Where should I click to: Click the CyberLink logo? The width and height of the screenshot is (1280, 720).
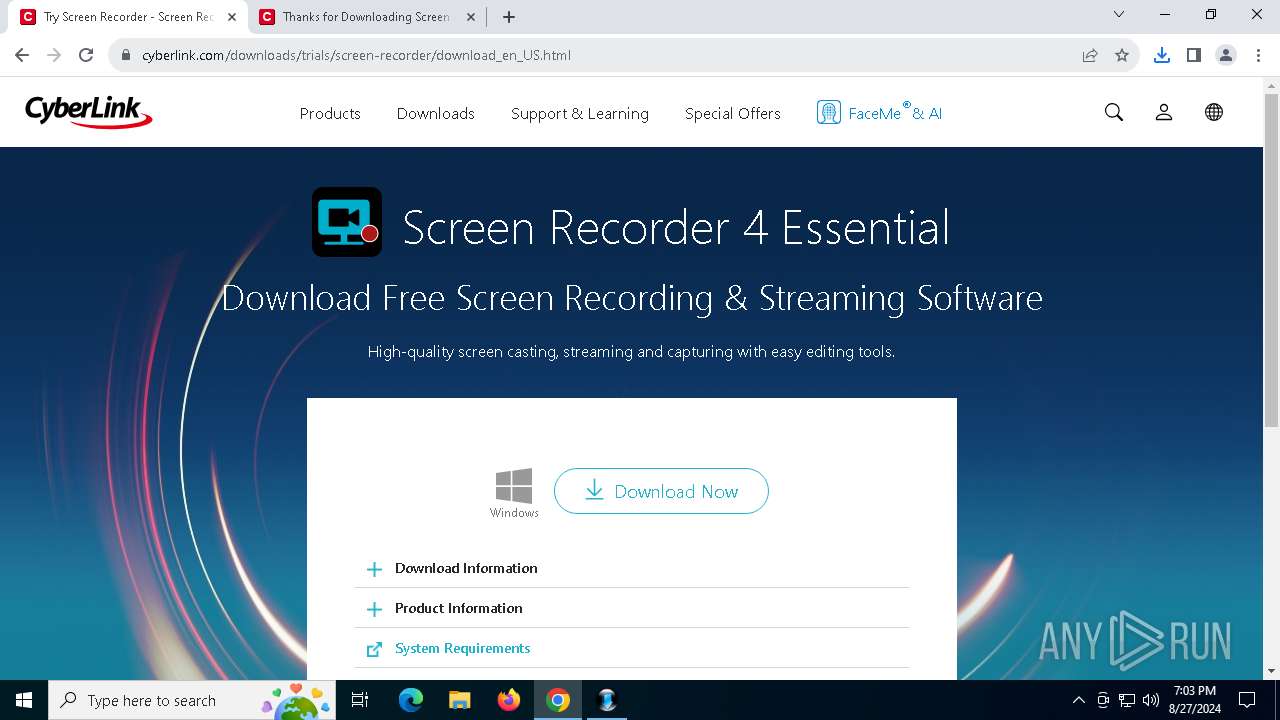[88, 112]
